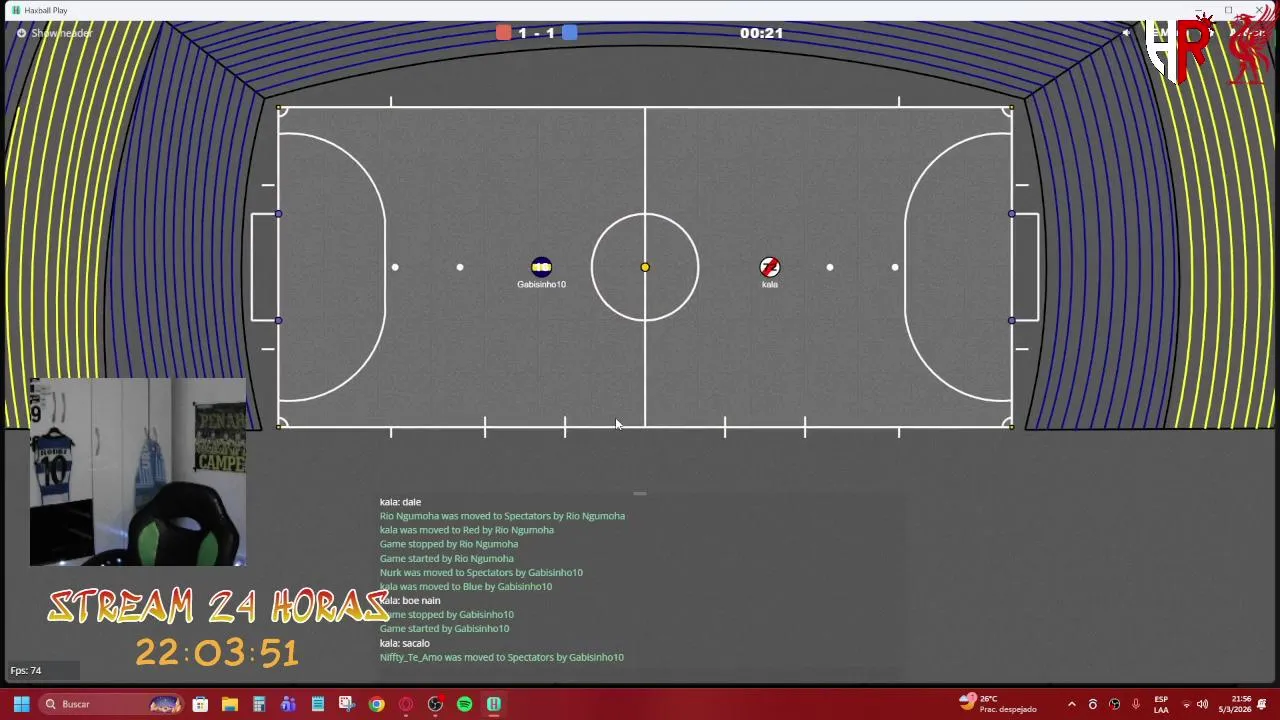Open Snipping Tool from taskbar
1280x720 pixels.
(x=346, y=704)
